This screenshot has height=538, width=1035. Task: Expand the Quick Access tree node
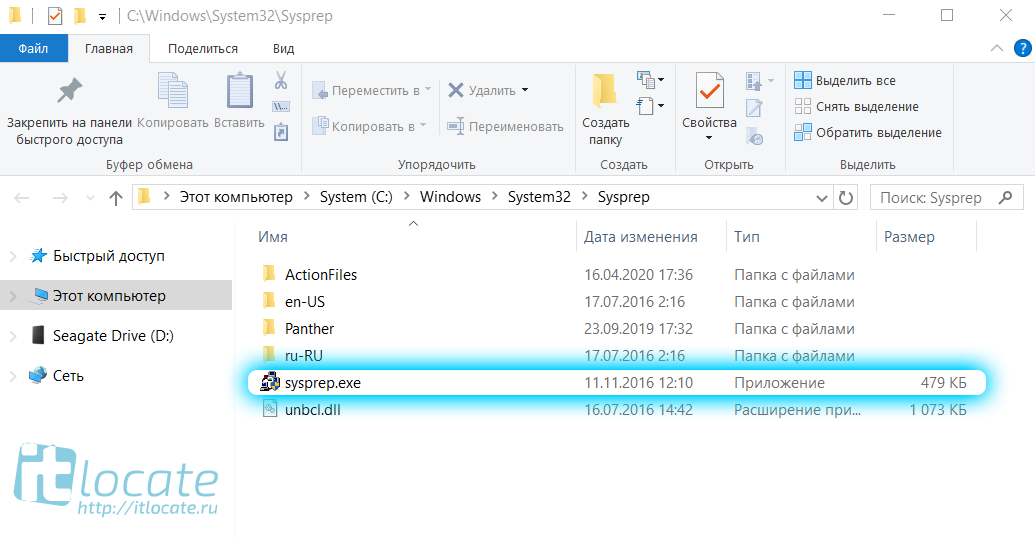[x=13, y=256]
